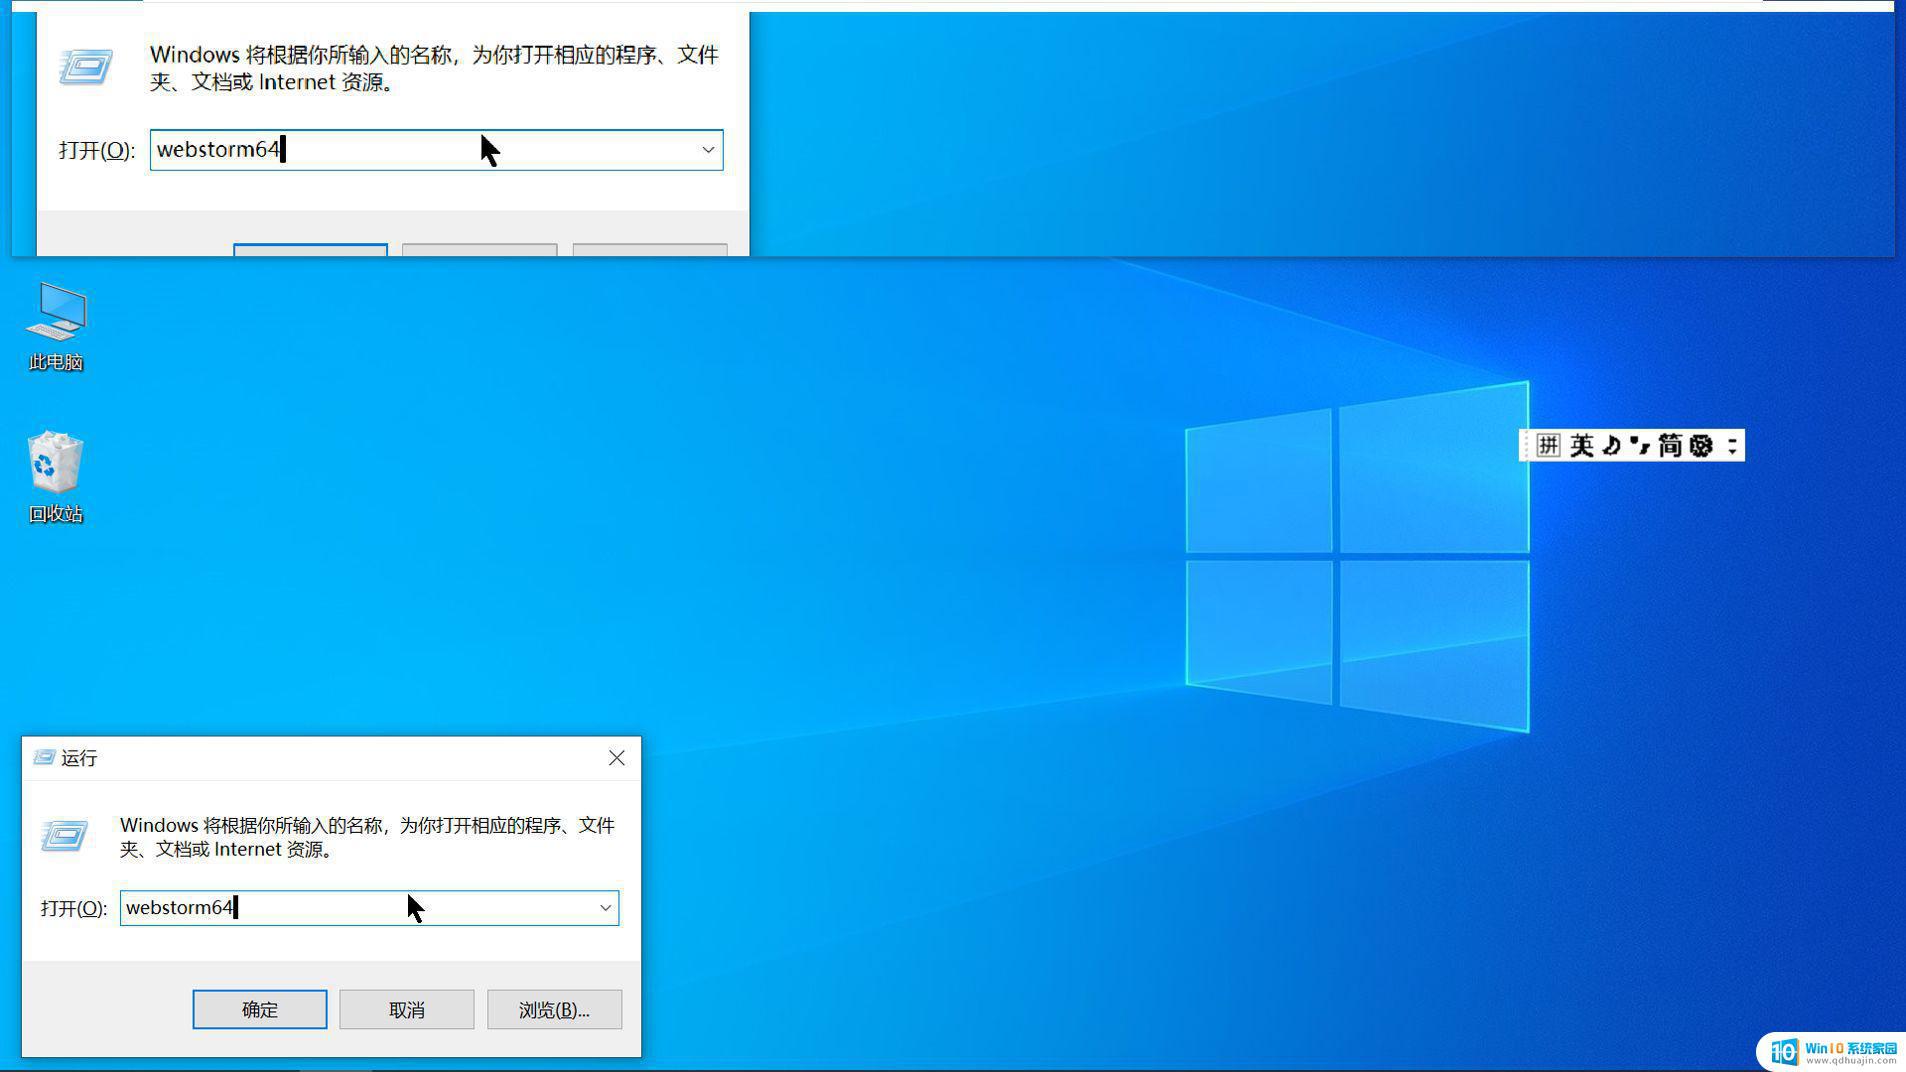Click the Run icon in the zoomed top dialog

click(x=86, y=68)
